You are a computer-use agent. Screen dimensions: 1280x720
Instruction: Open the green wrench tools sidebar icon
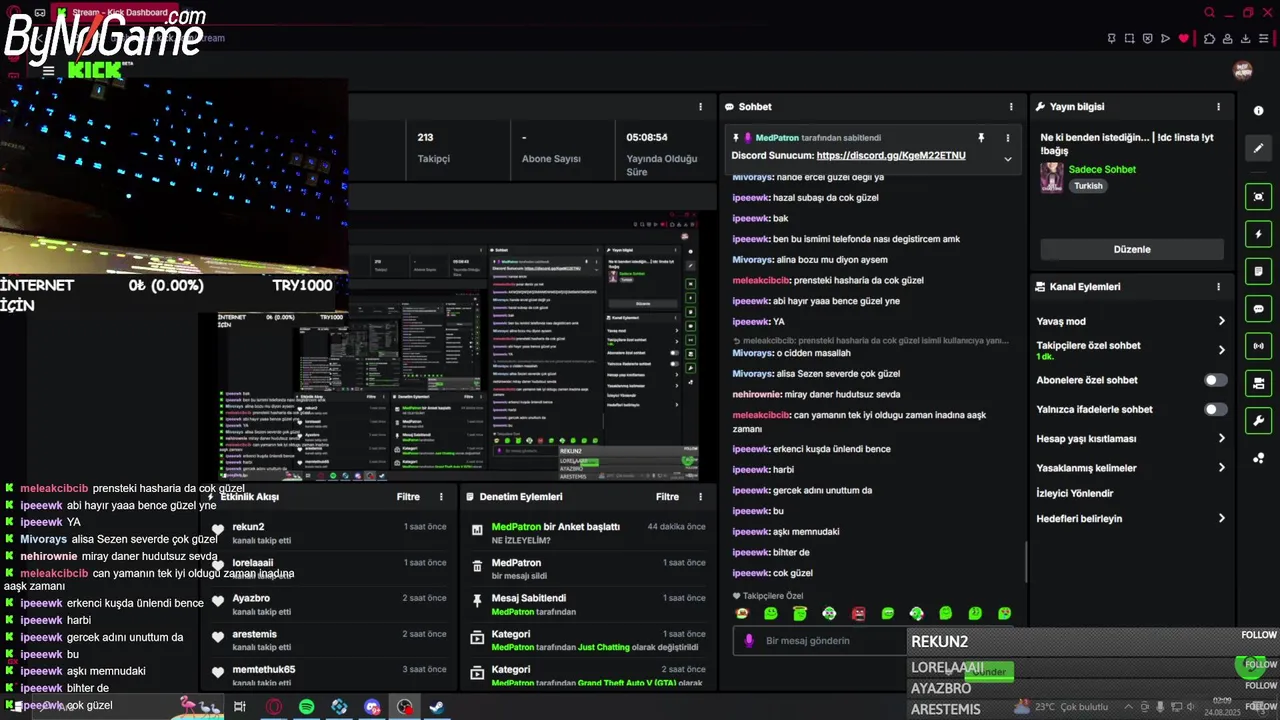(1258, 420)
